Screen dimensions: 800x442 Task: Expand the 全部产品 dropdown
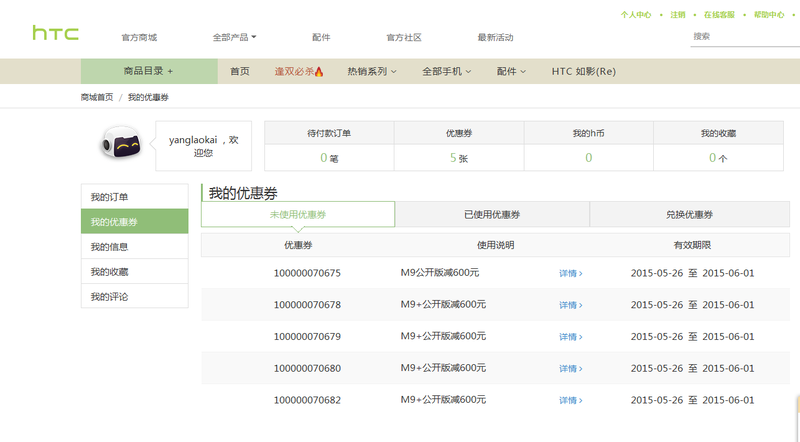[x=235, y=37]
